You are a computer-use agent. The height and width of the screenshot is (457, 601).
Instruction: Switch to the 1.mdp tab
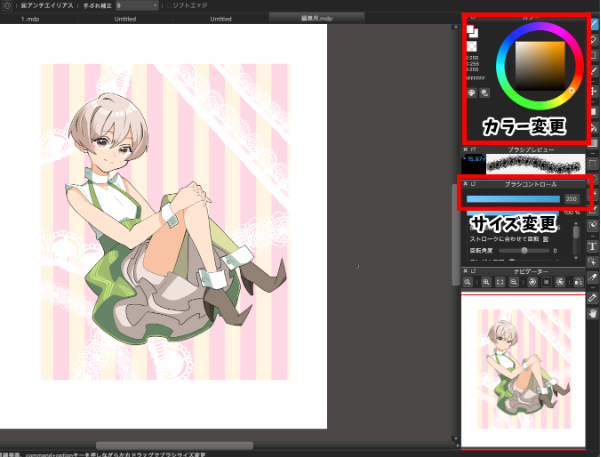point(30,18)
